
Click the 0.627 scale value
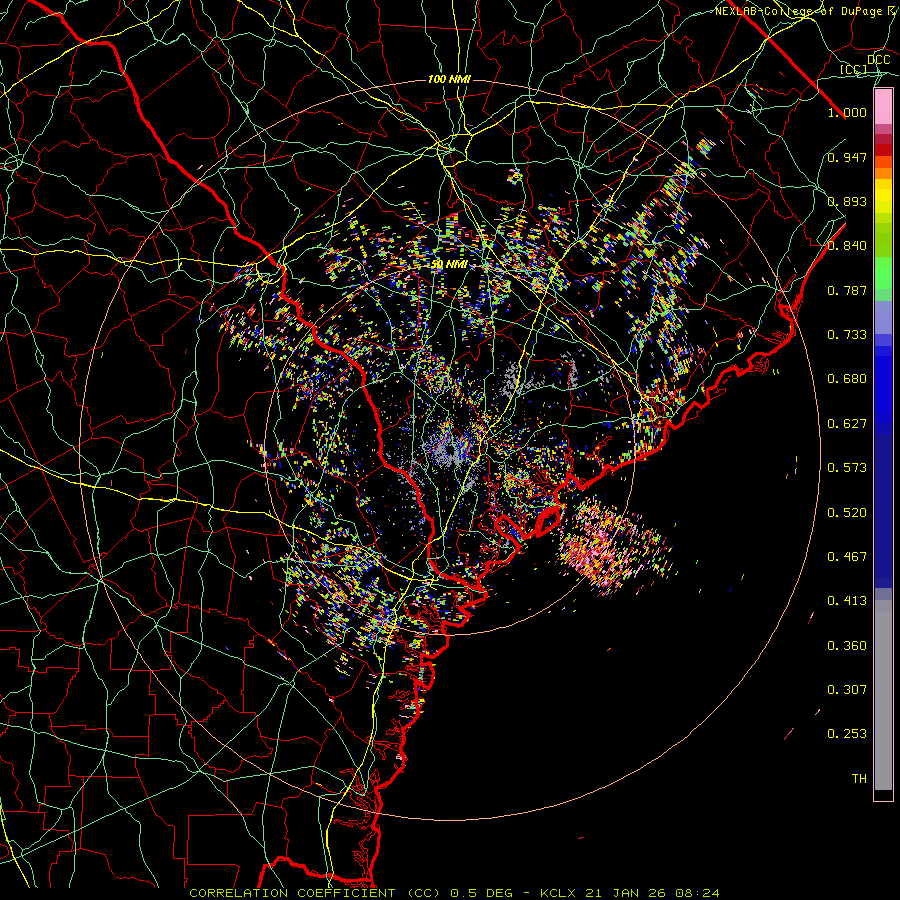coord(847,424)
